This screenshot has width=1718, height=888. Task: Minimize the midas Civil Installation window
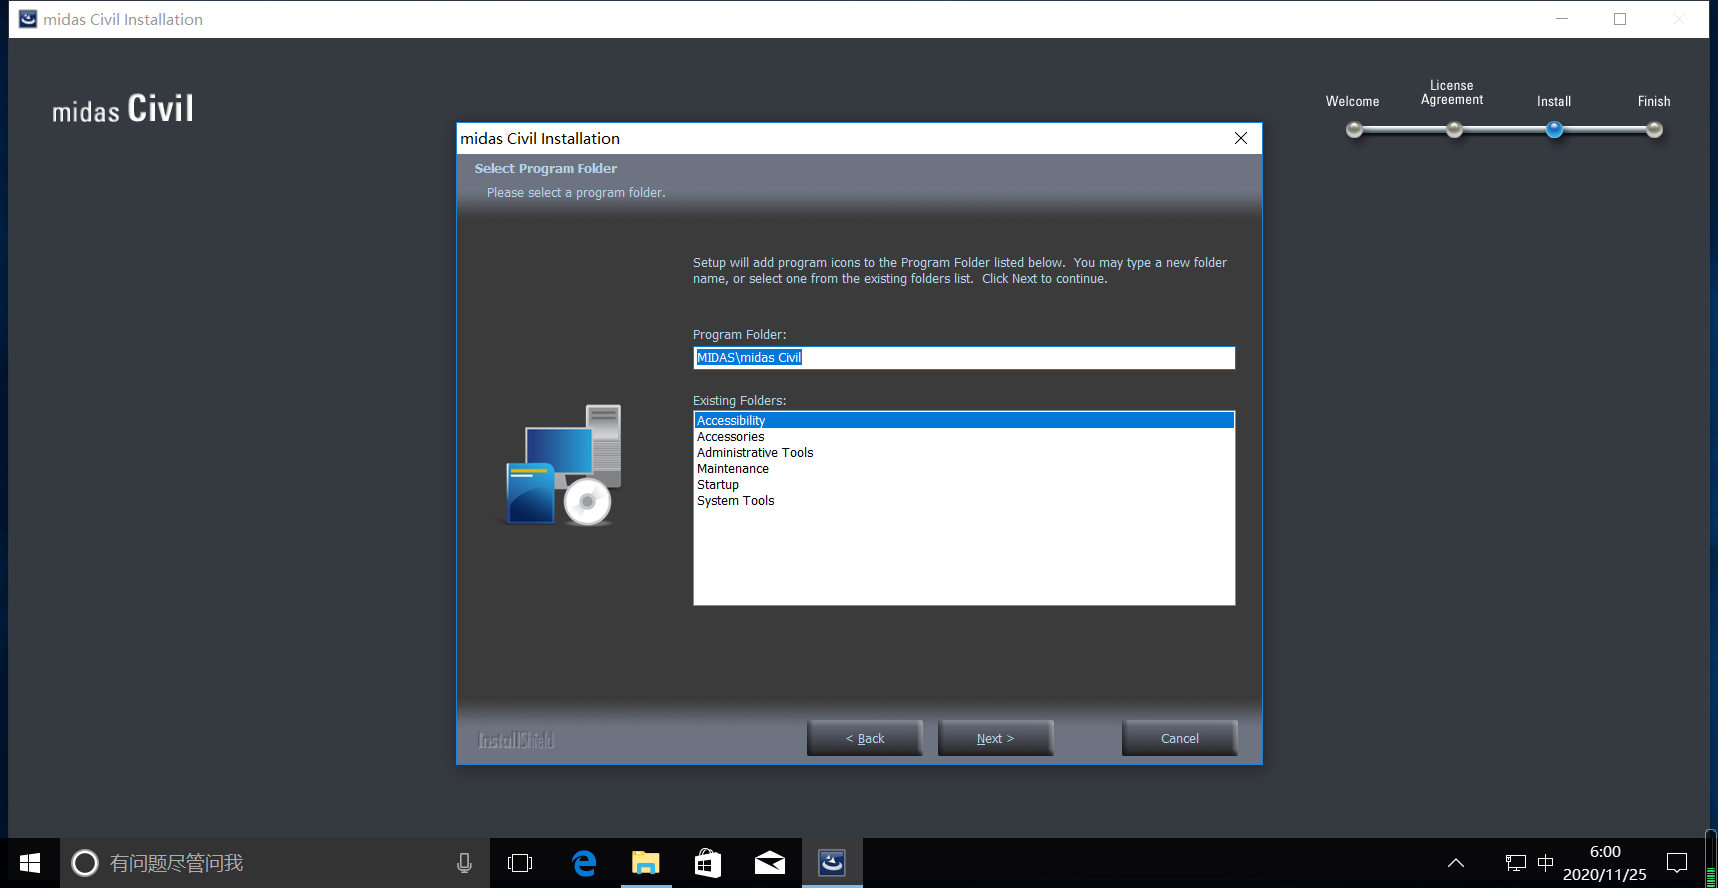click(1562, 19)
